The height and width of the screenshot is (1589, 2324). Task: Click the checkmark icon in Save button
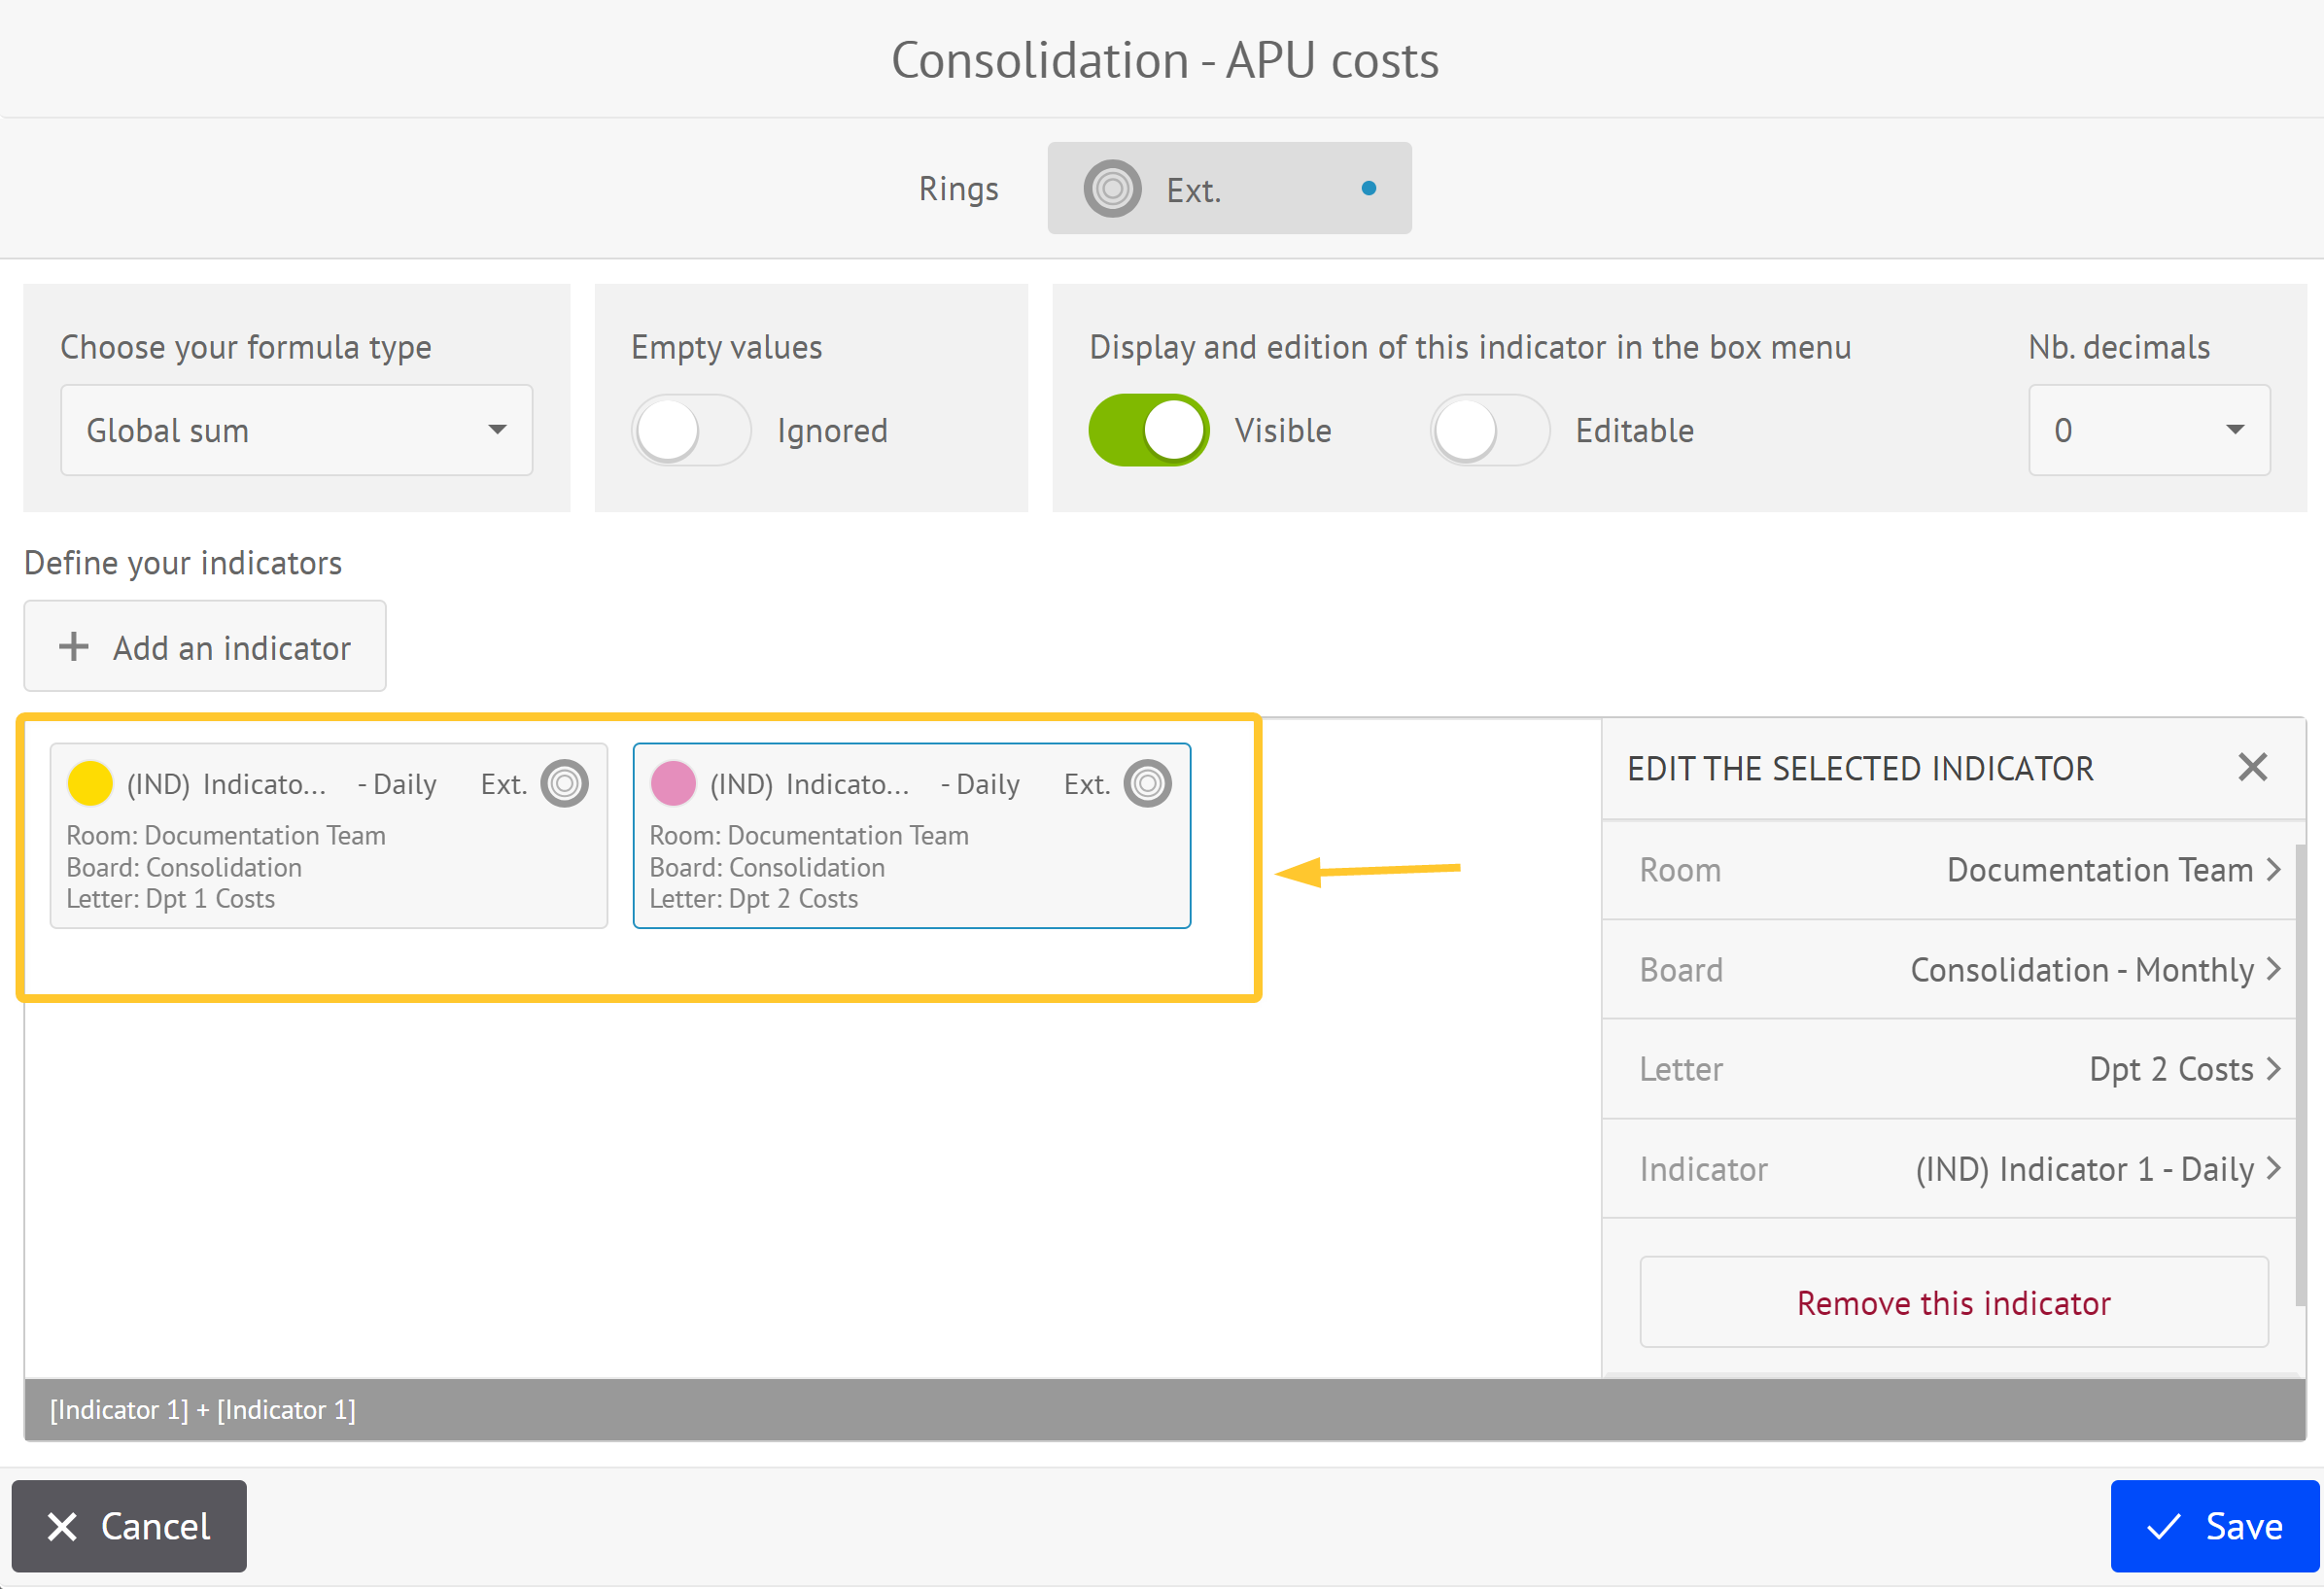point(2164,1526)
